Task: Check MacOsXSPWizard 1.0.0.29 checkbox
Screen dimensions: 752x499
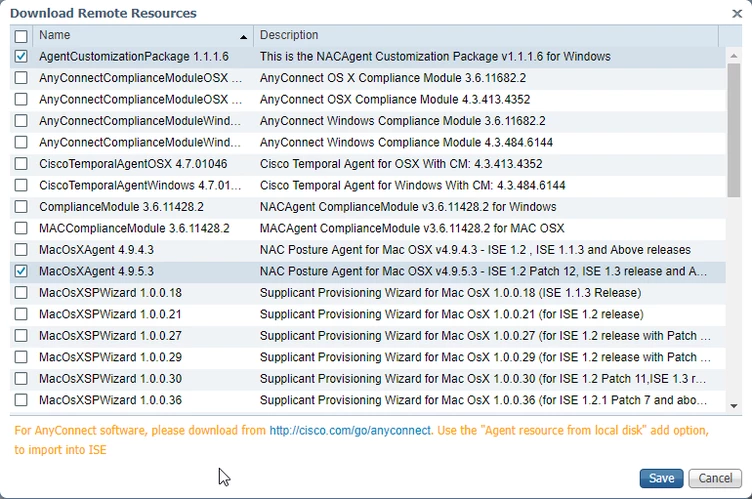Action: pos(21,357)
